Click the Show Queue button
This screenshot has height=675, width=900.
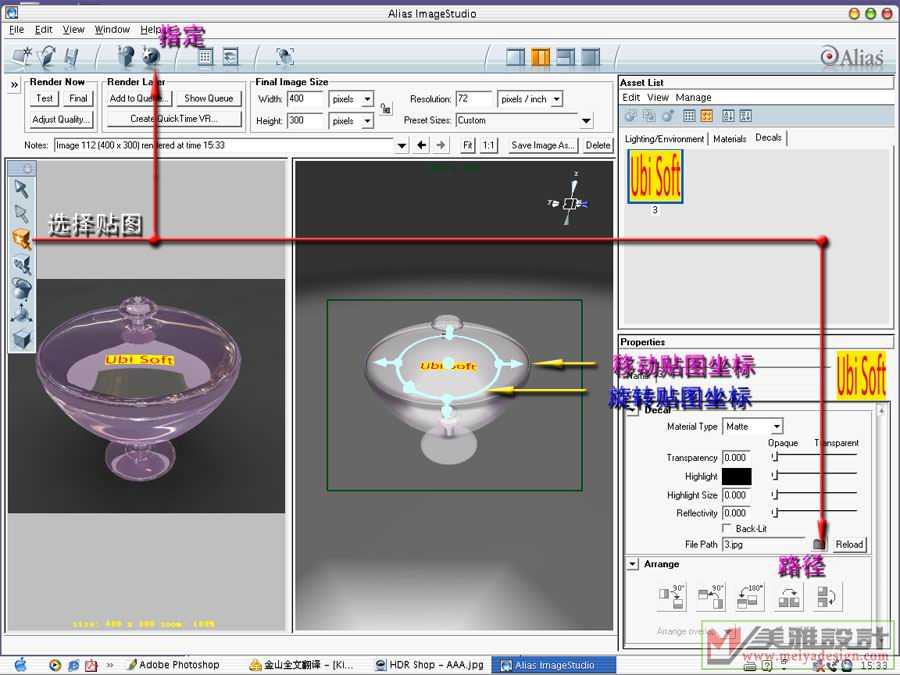(208, 98)
